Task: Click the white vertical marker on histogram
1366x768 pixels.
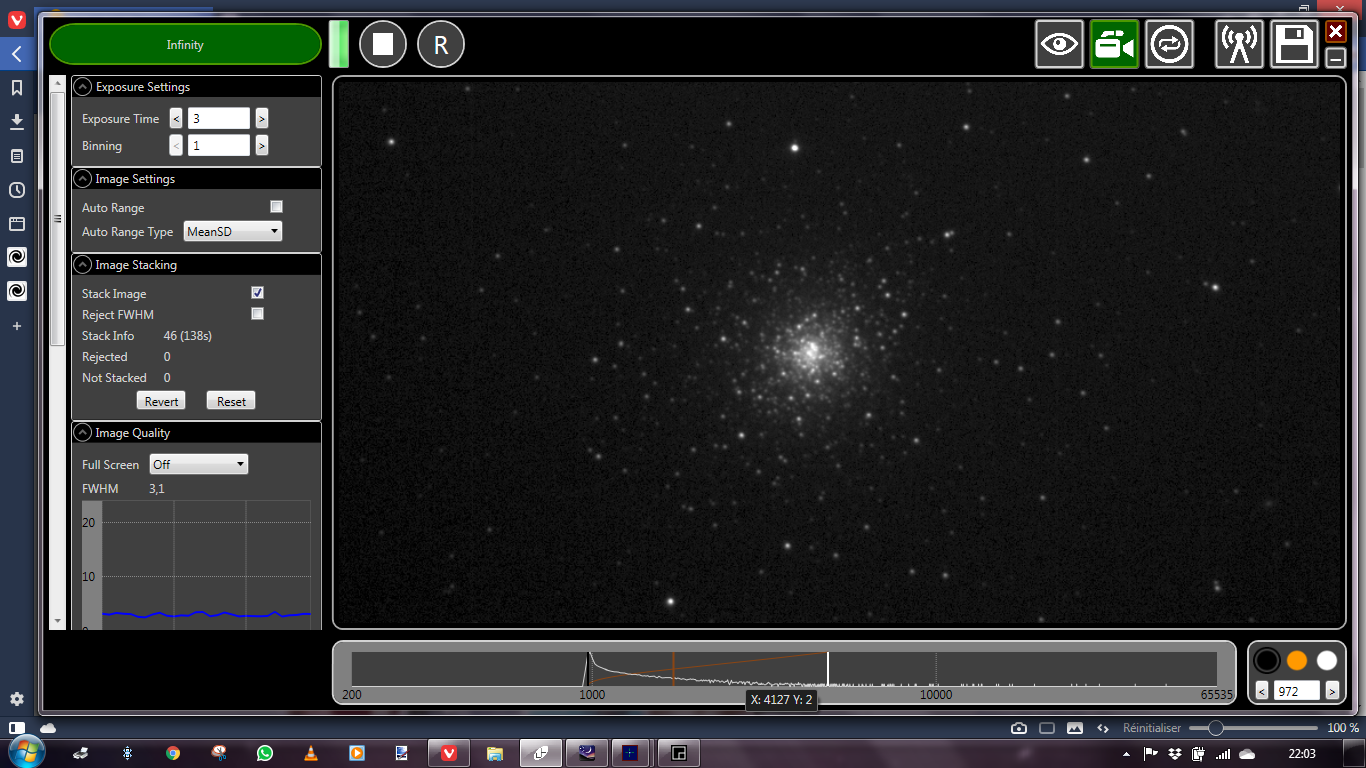Action: [827, 668]
